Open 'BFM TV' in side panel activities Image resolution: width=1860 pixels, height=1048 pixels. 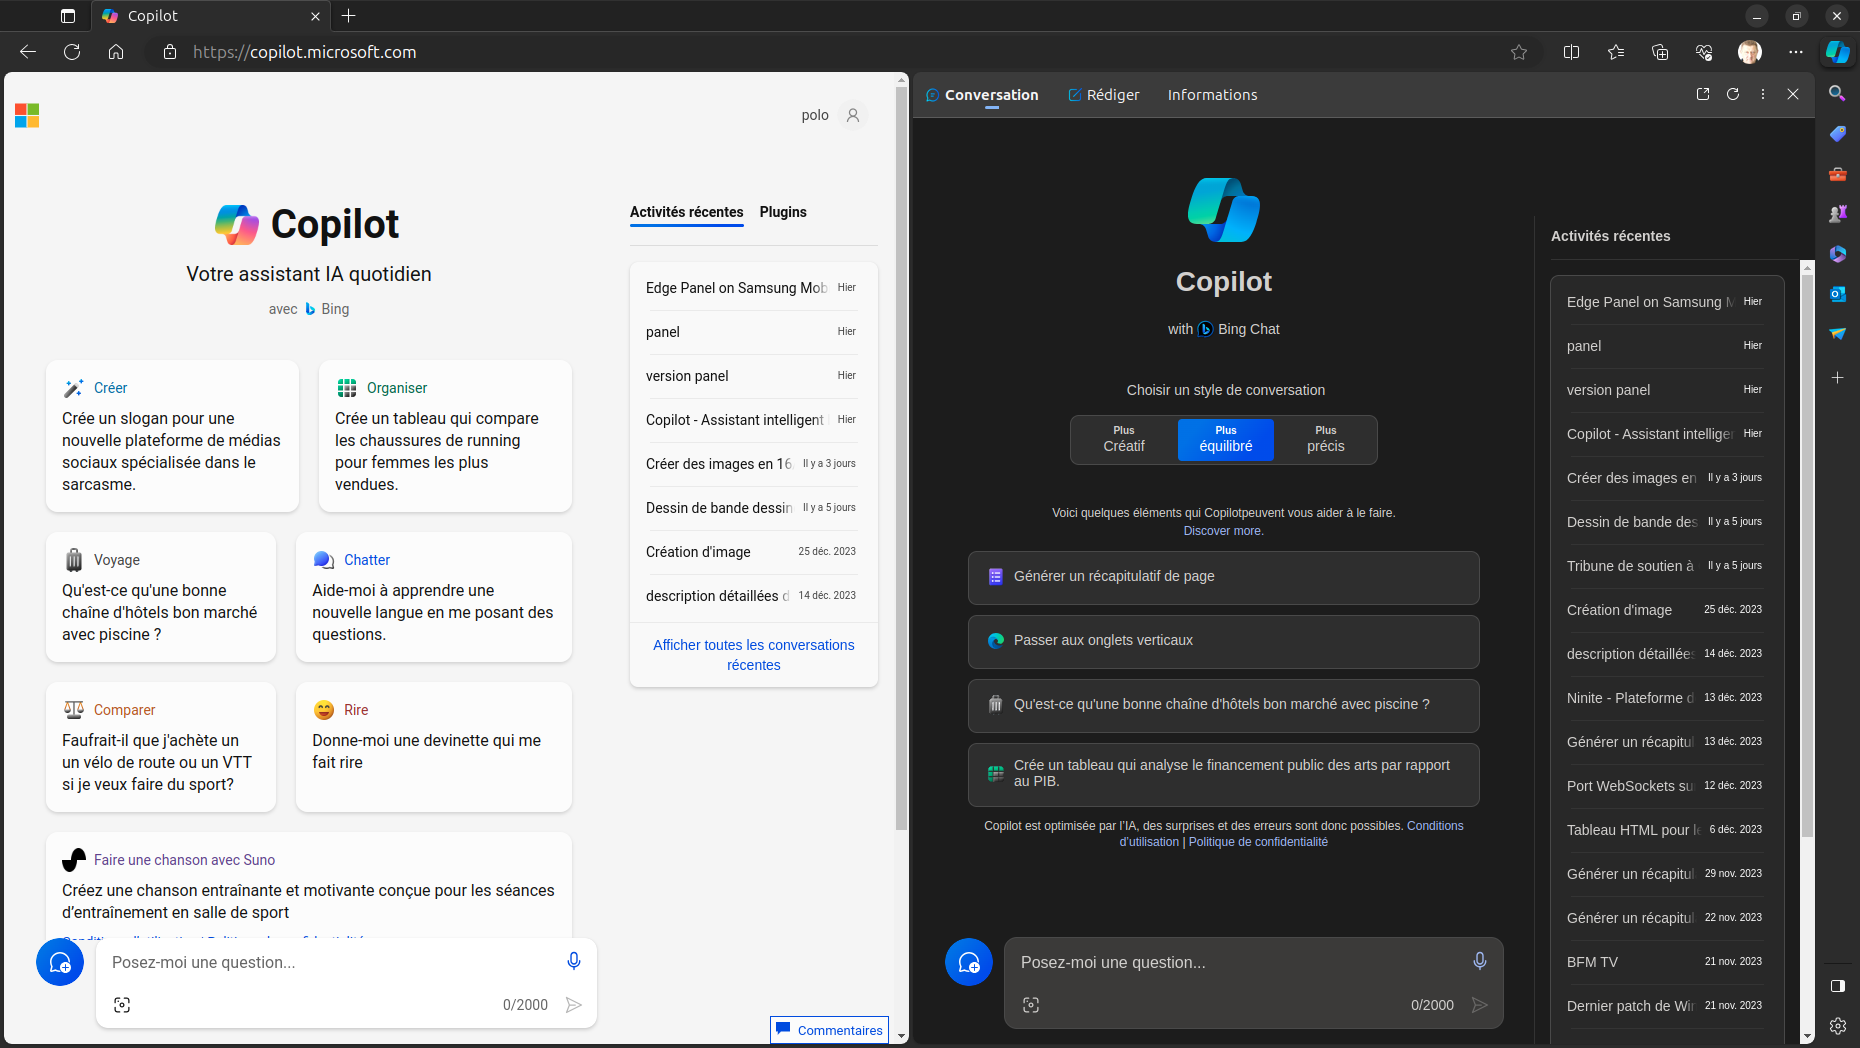[1664, 962]
